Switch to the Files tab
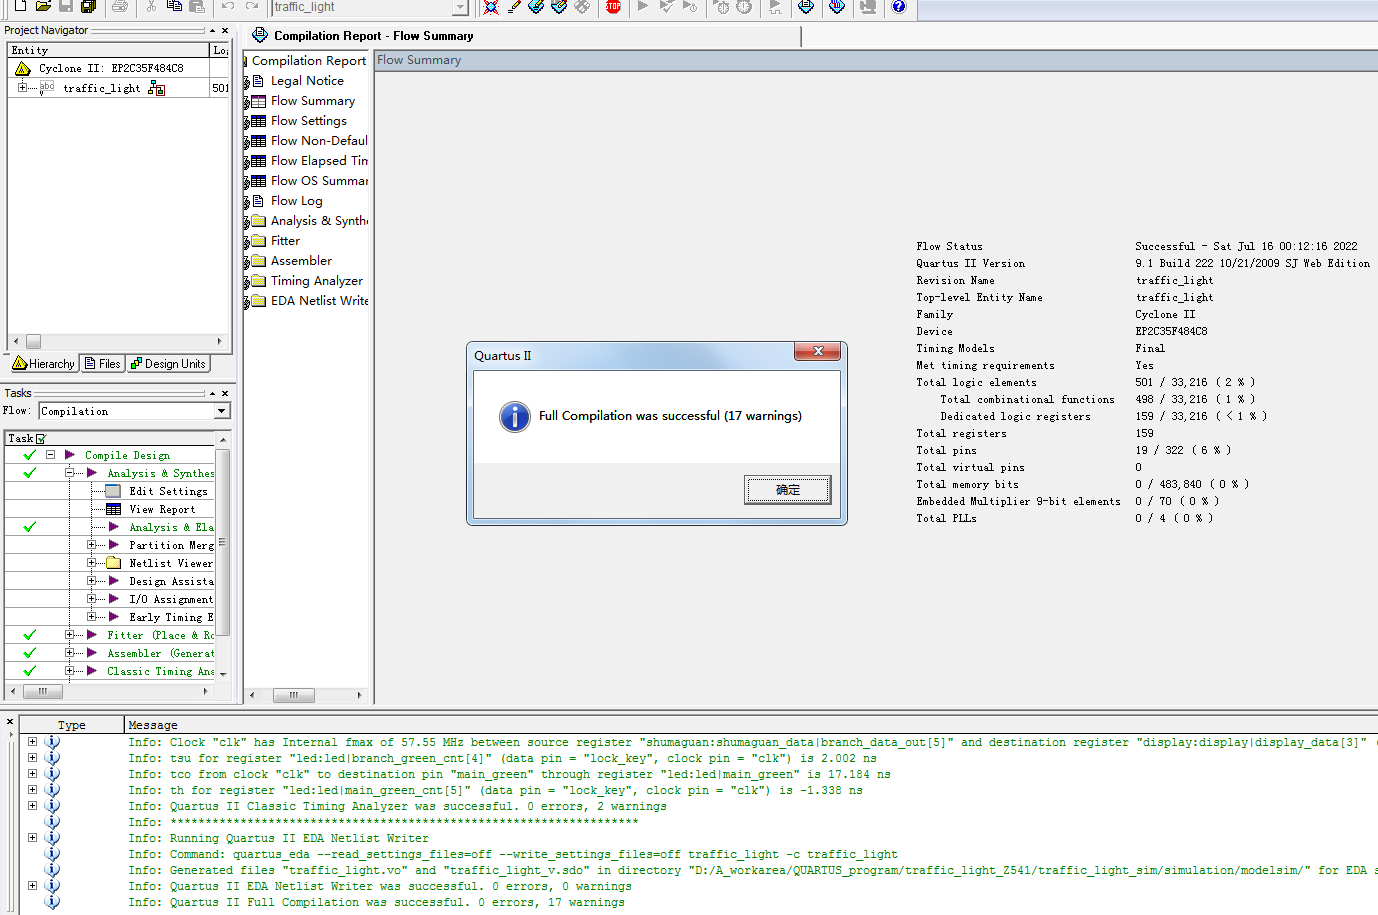Viewport: 1378px width, 915px height. click(103, 364)
